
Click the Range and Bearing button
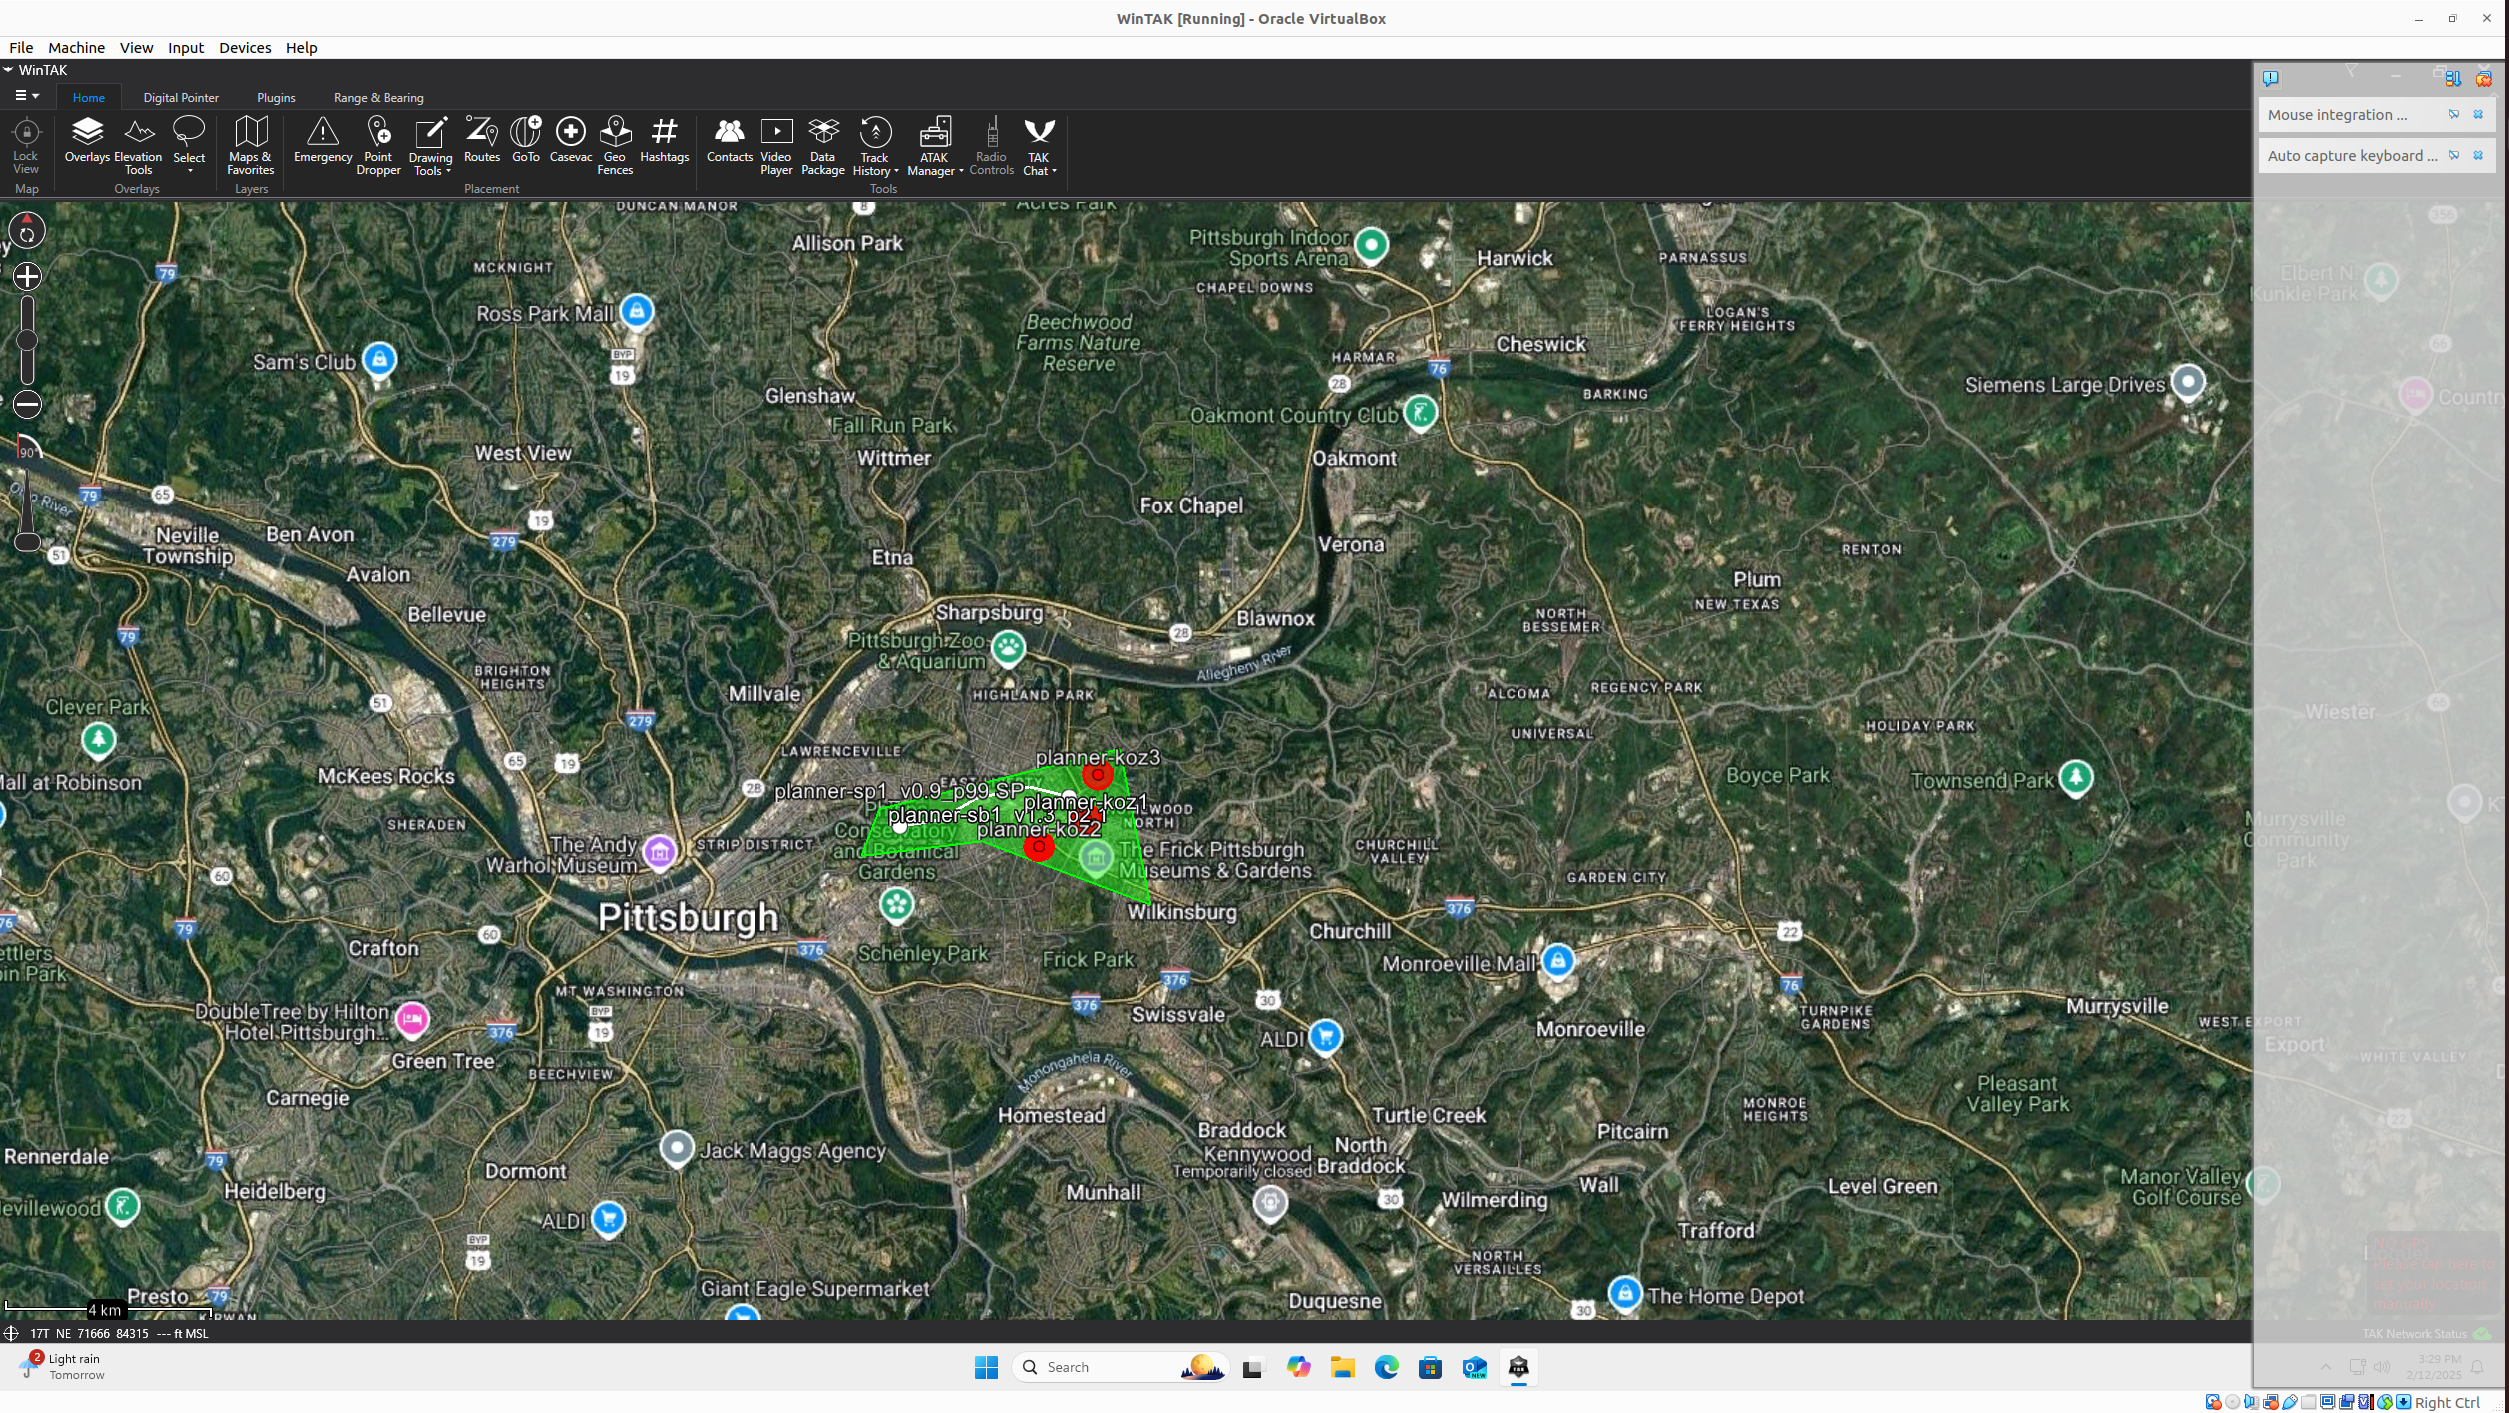[377, 96]
